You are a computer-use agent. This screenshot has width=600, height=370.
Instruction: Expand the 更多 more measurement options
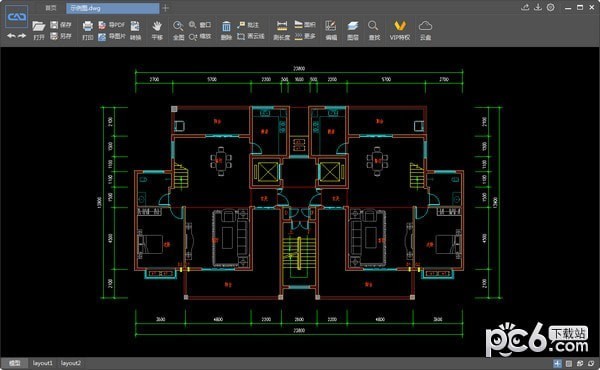point(305,36)
